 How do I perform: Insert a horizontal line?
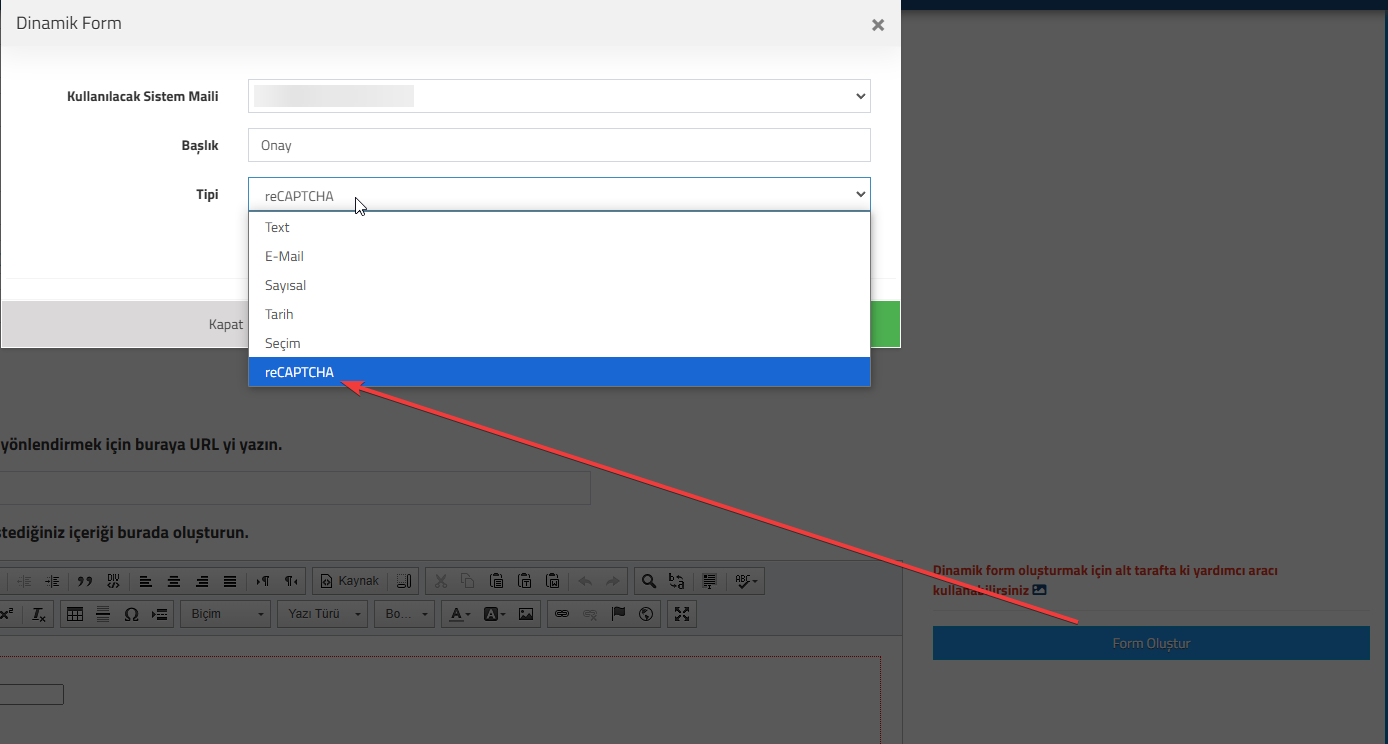pyautogui.click(x=102, y=614)
